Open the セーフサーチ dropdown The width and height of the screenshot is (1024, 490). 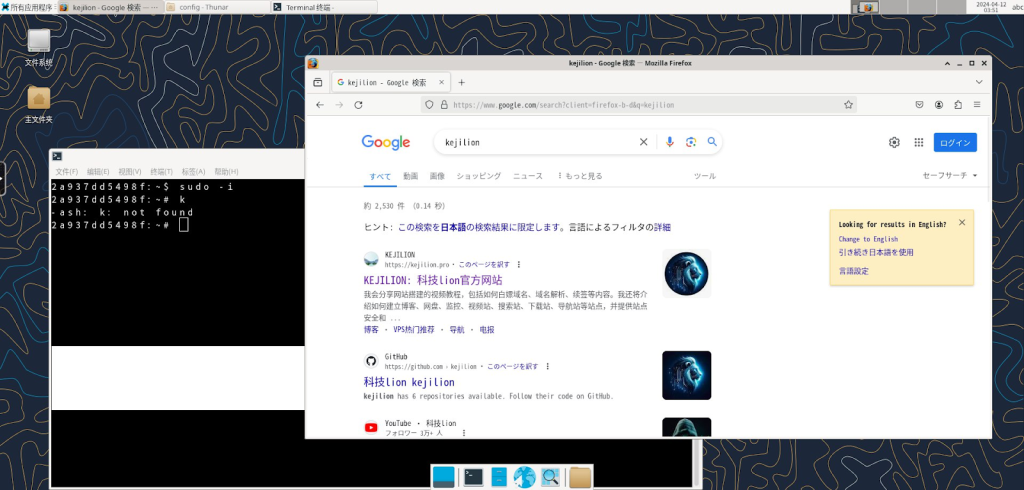click(x=949, y=176)
